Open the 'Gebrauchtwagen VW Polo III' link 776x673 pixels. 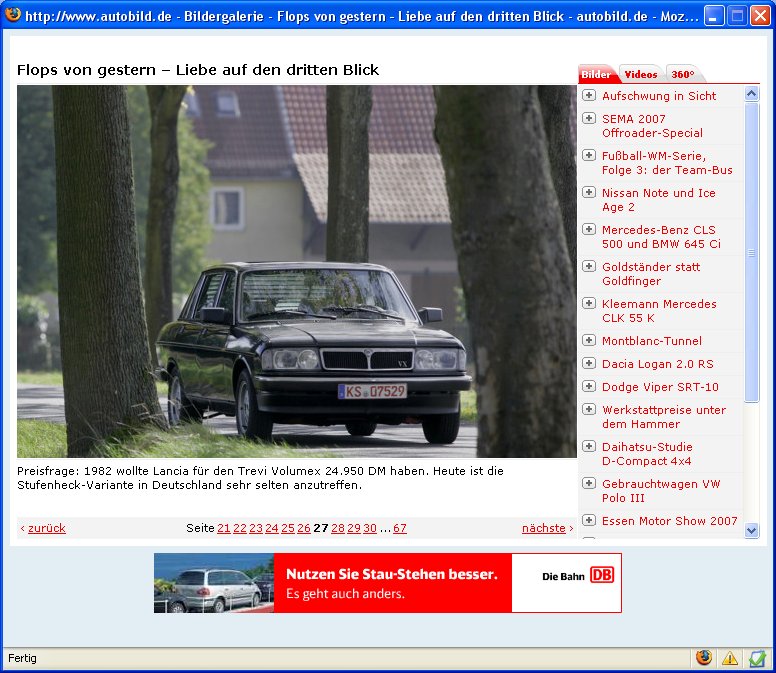pos(661,491)
